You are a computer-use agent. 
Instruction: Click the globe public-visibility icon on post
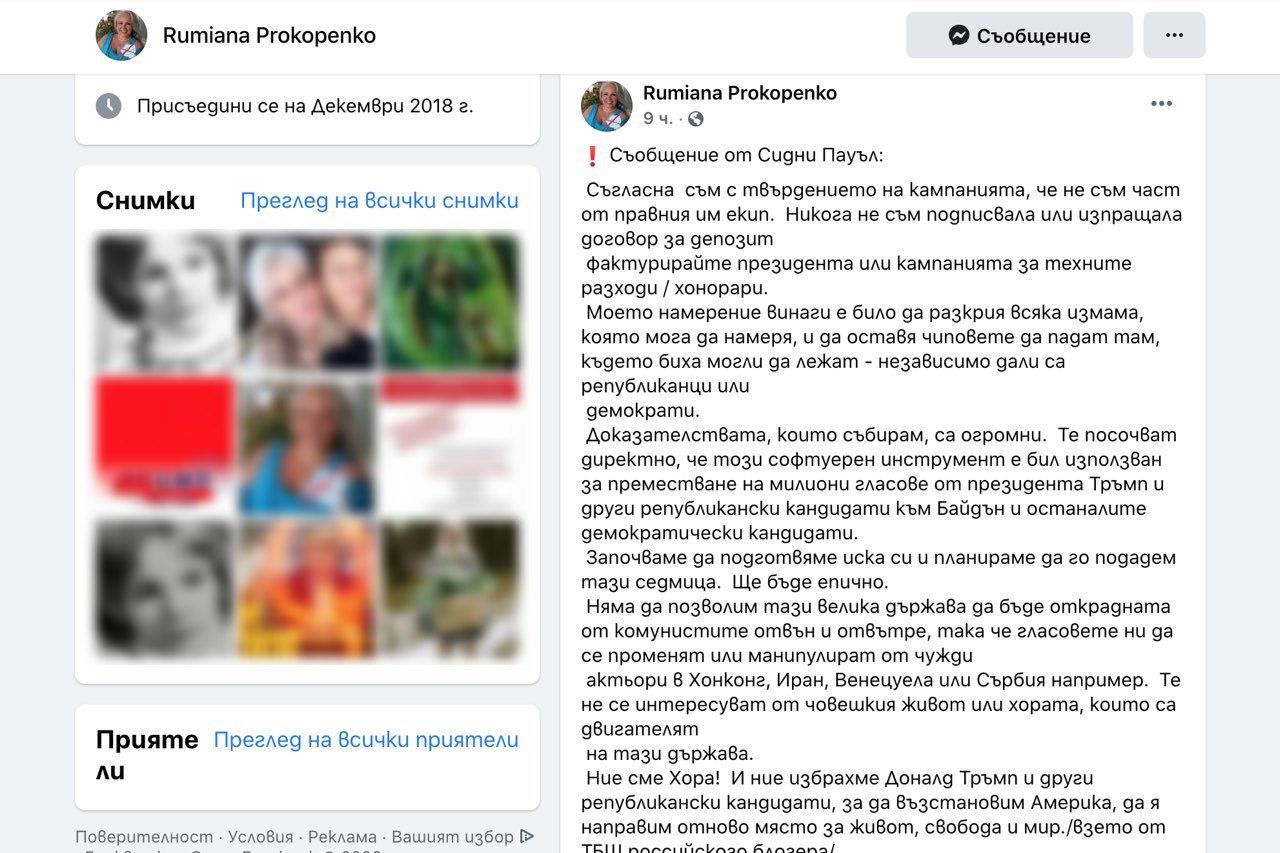click(x=696, y=119)
